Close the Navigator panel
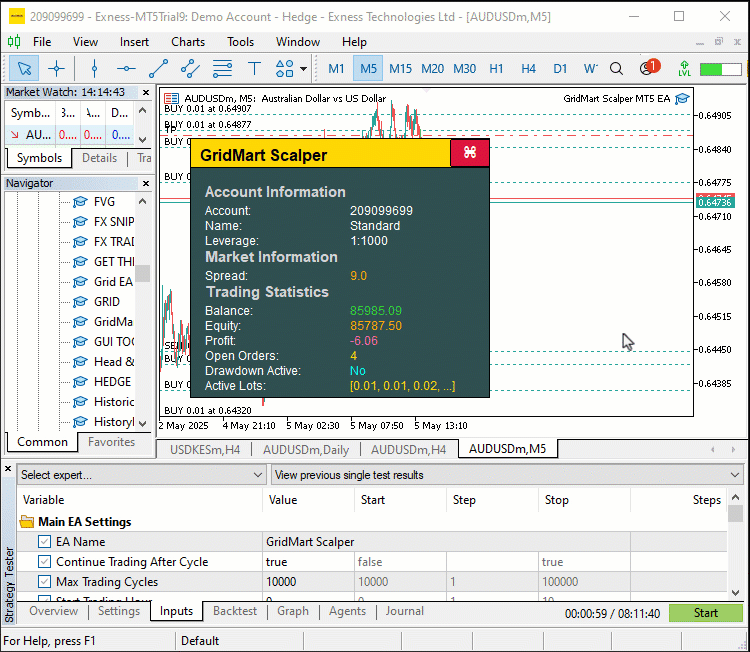The height and width of the screenshot is (652, 750). coord(146,183)
